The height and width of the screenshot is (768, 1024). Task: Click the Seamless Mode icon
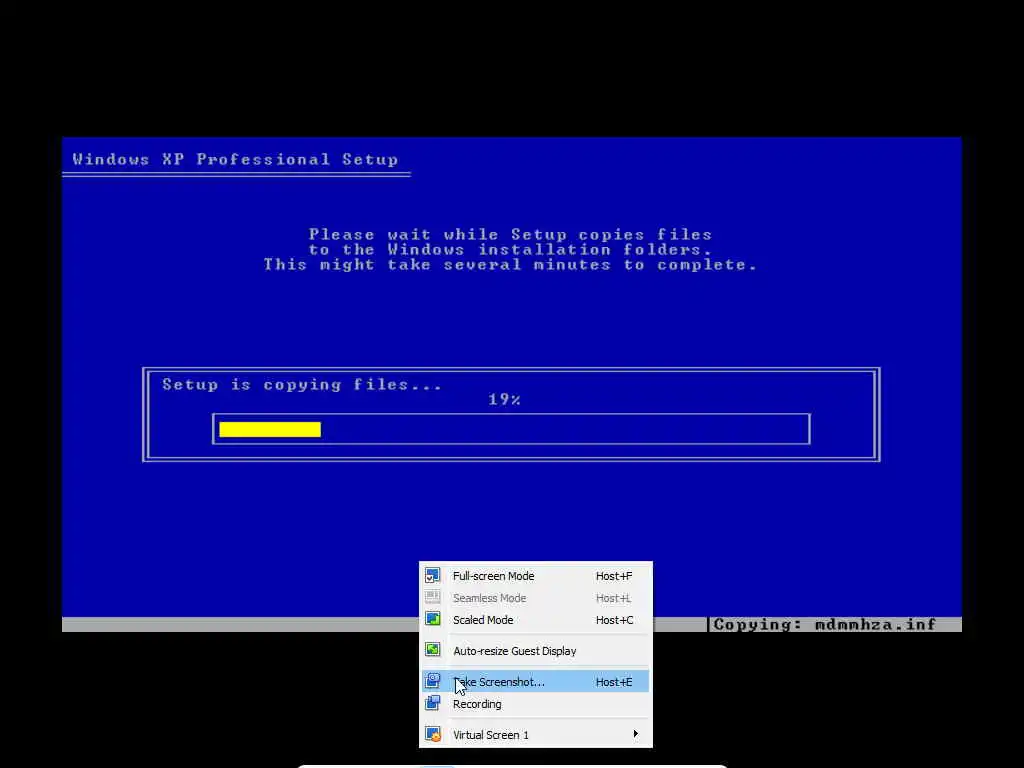coord(432,598)
